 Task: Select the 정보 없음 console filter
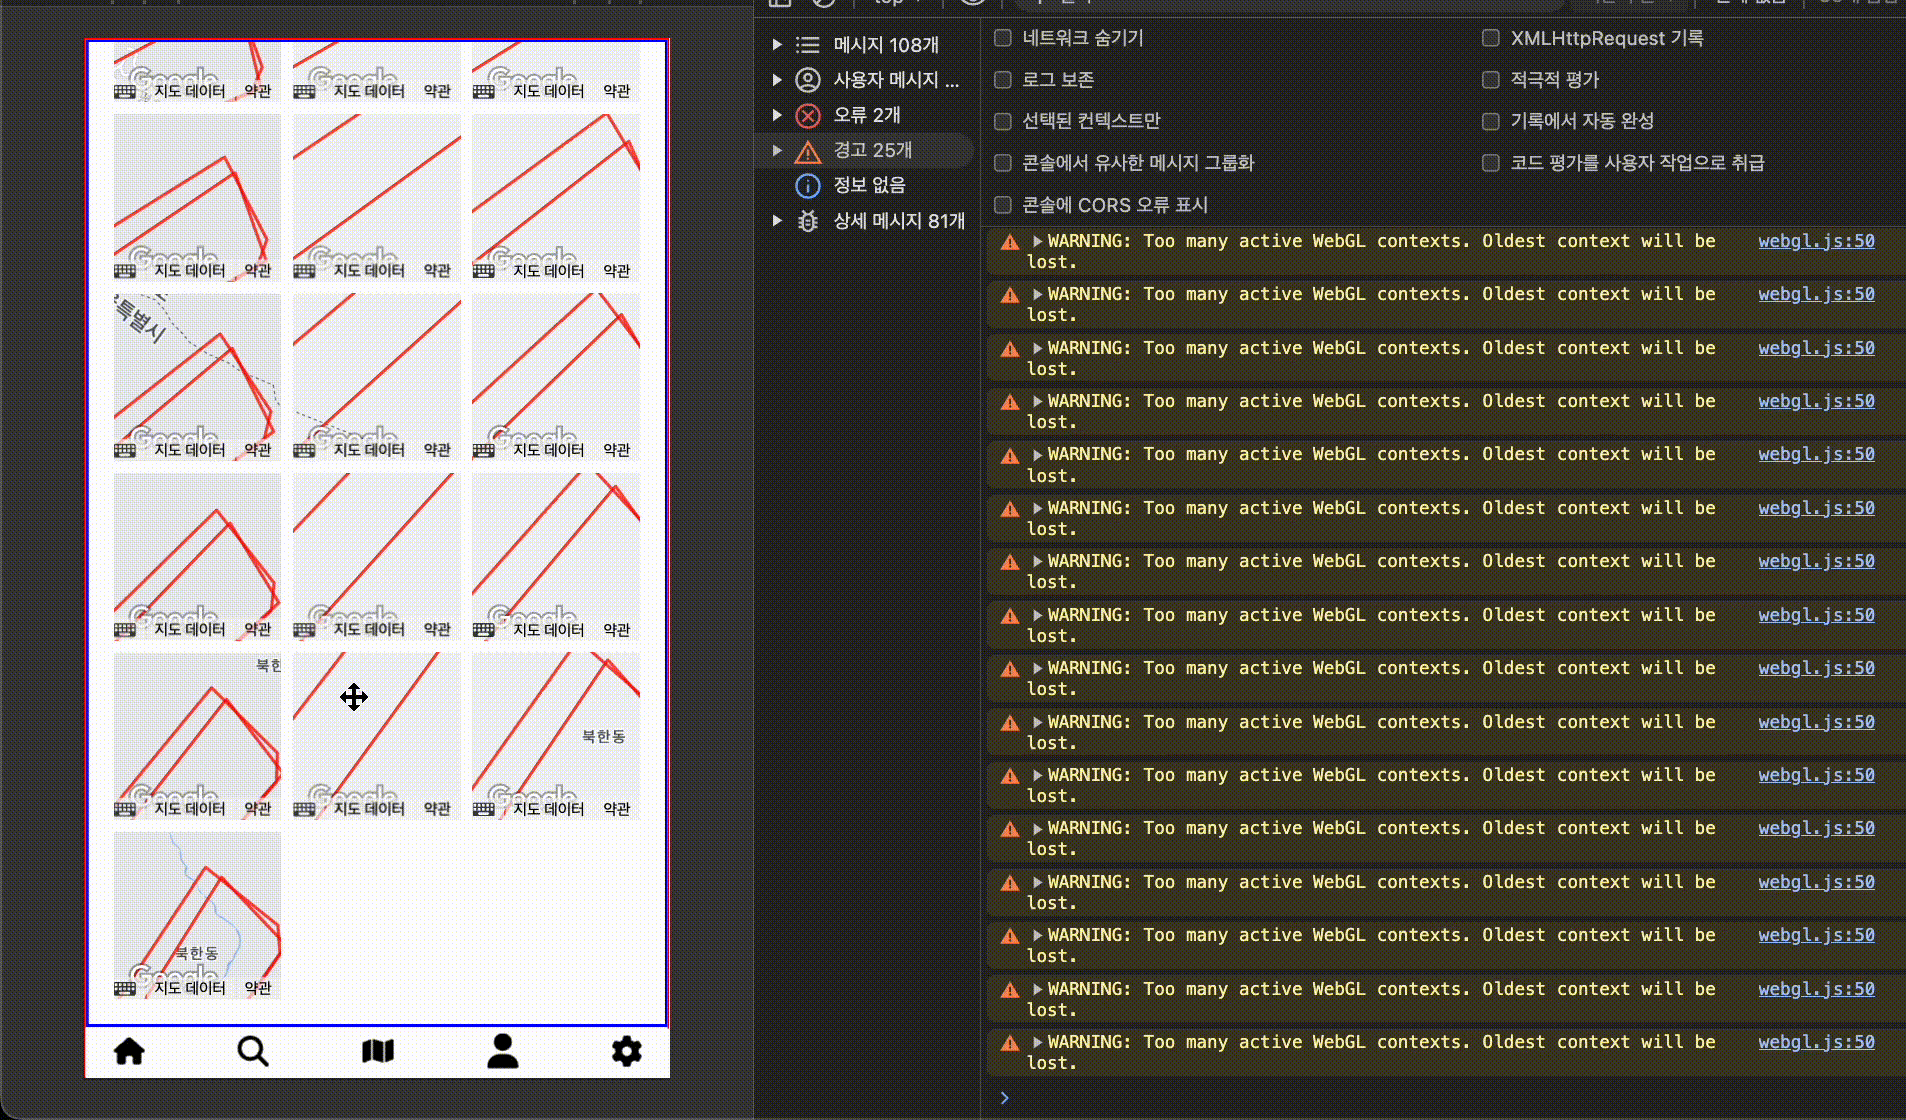tap(869, 185)
